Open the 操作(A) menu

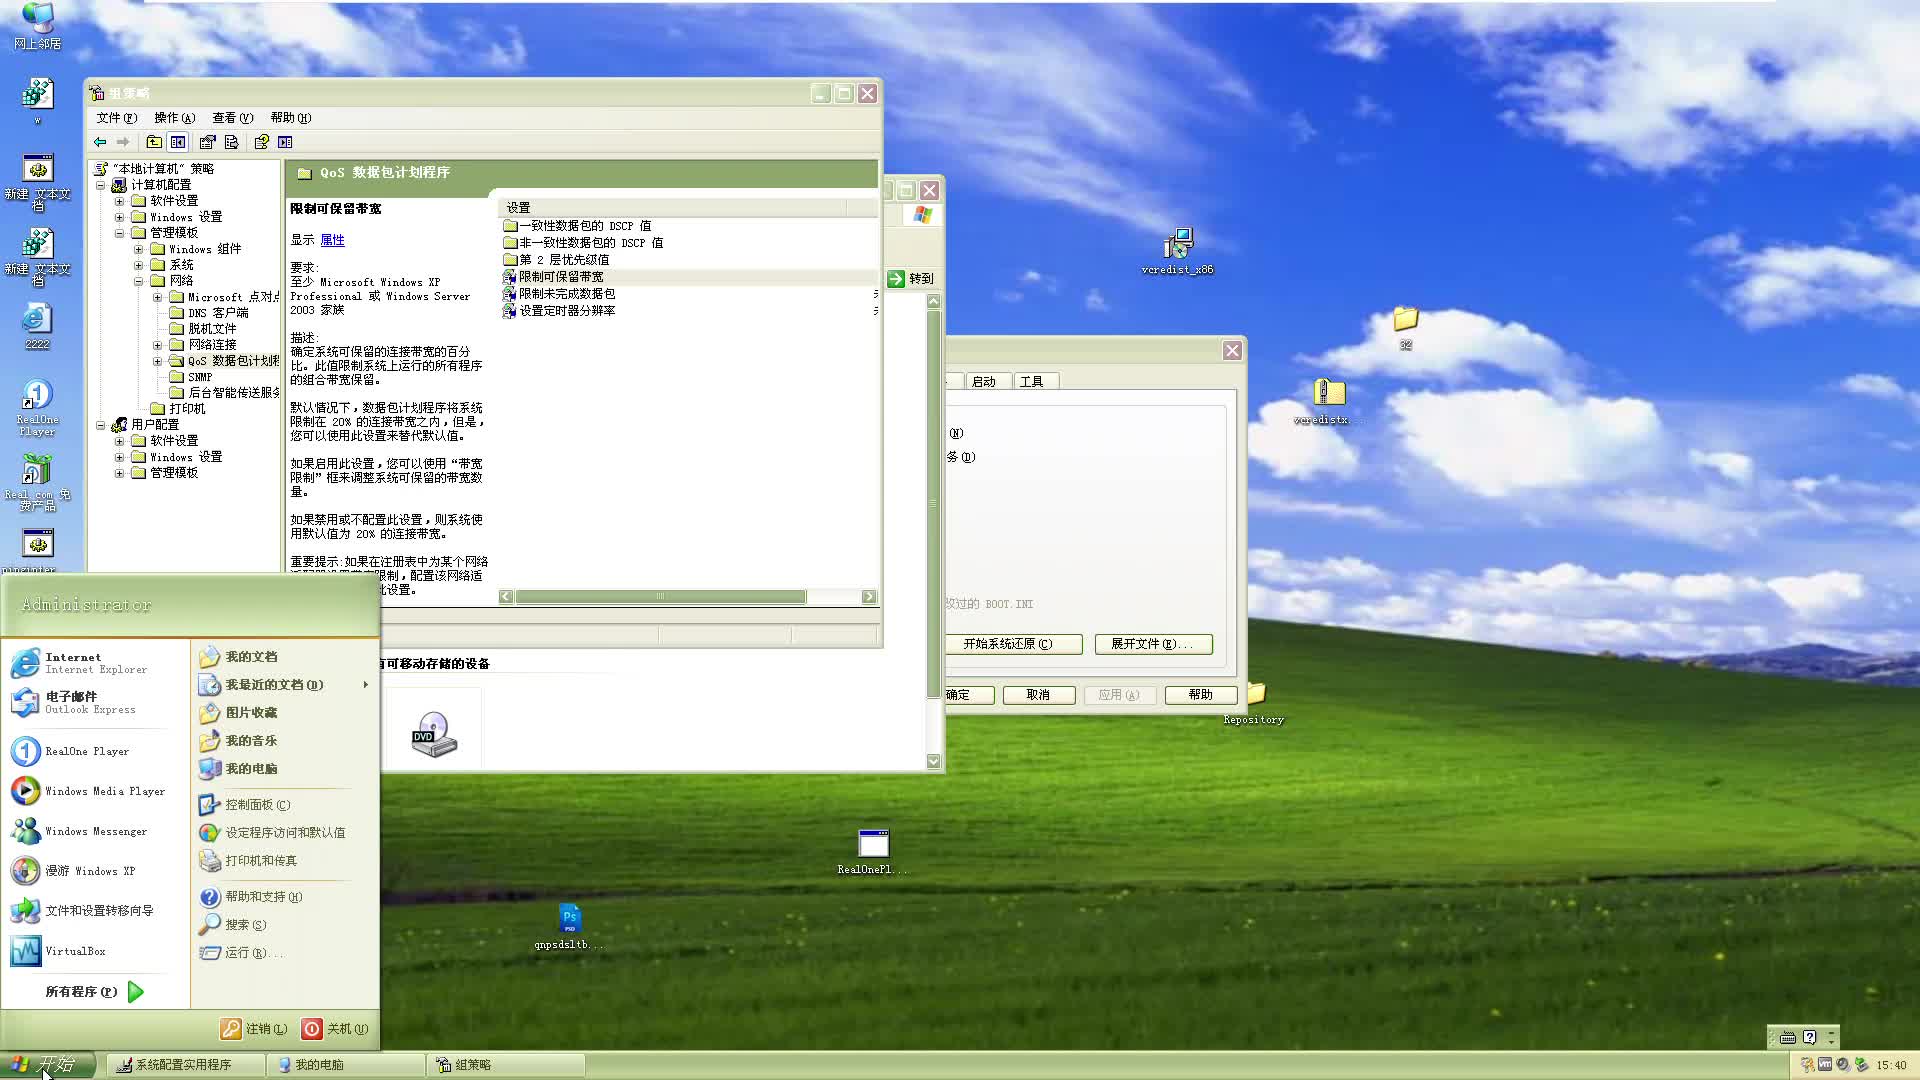(x=174, y=118)
